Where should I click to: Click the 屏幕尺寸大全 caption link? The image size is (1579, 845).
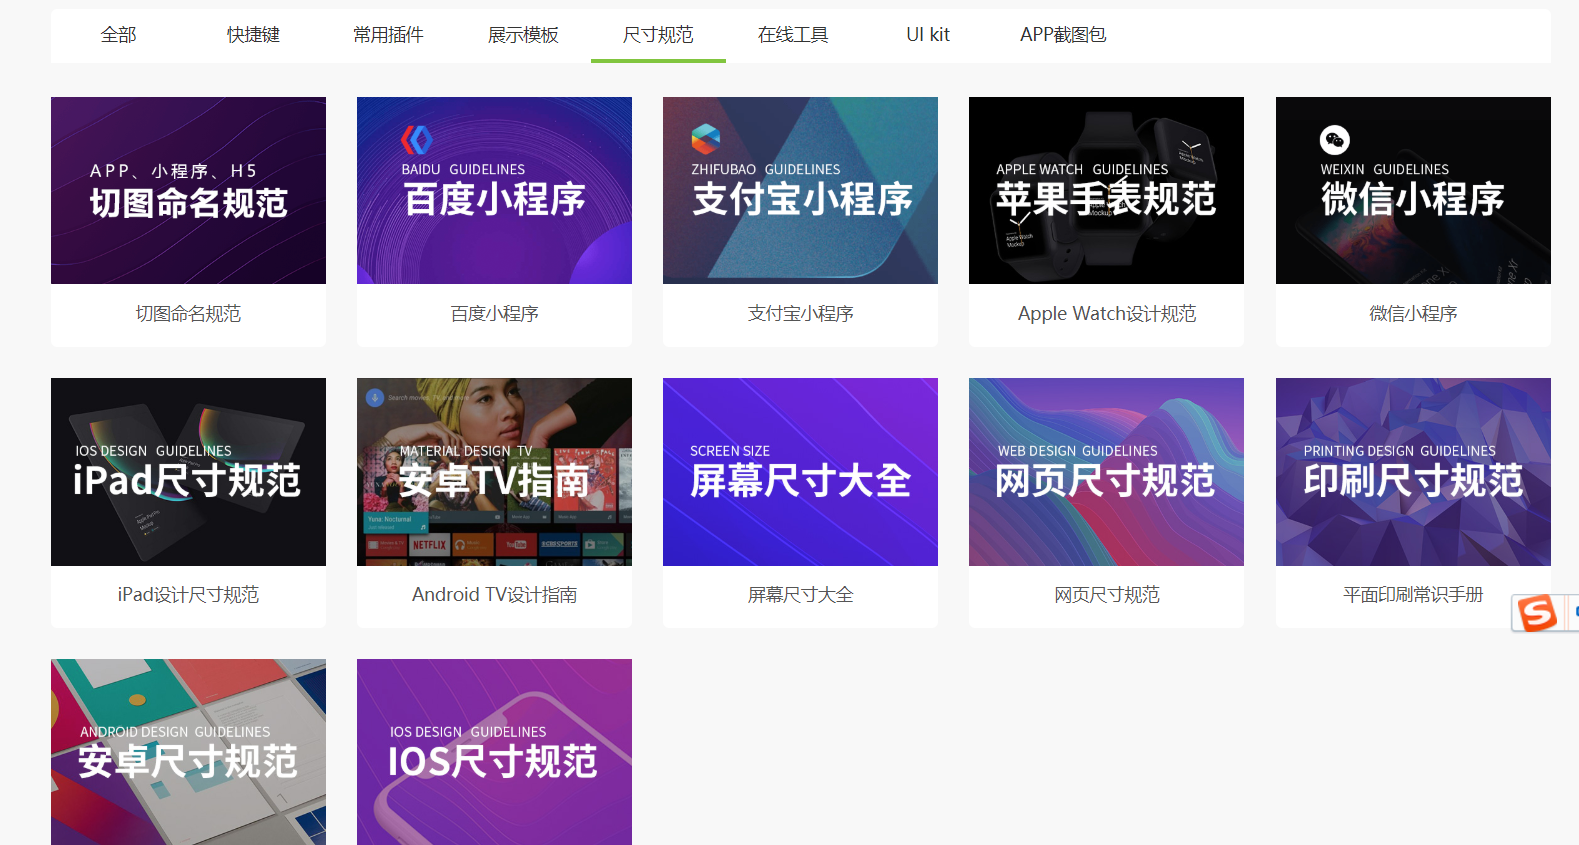pyautogui.click(x=800, y=595)
